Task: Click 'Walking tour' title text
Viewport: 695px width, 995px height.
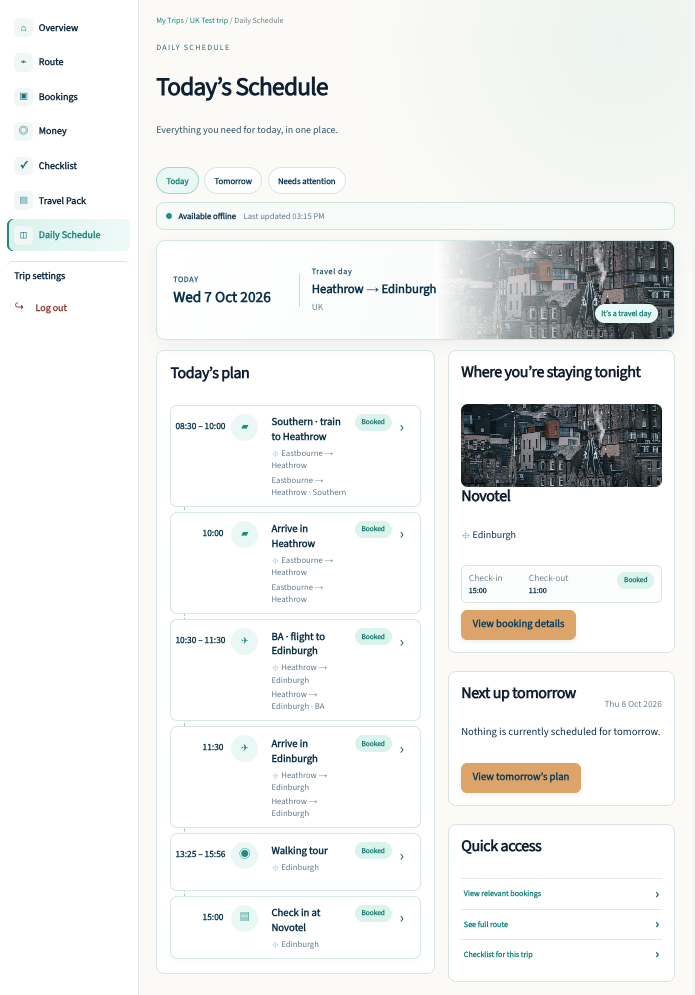Action: click(300, 851)
